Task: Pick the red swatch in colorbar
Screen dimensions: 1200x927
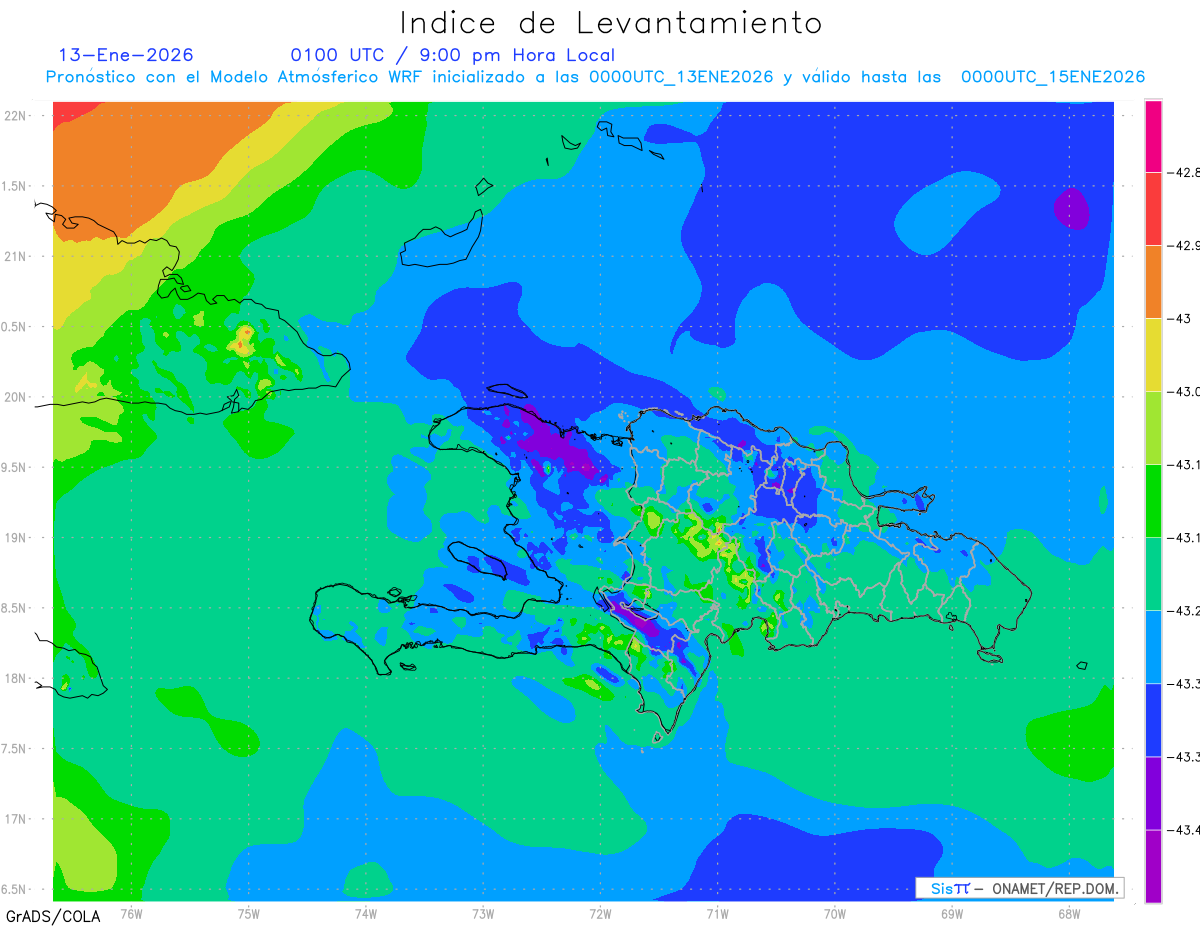Action: pyautogui.click(x=1153, y=208)
